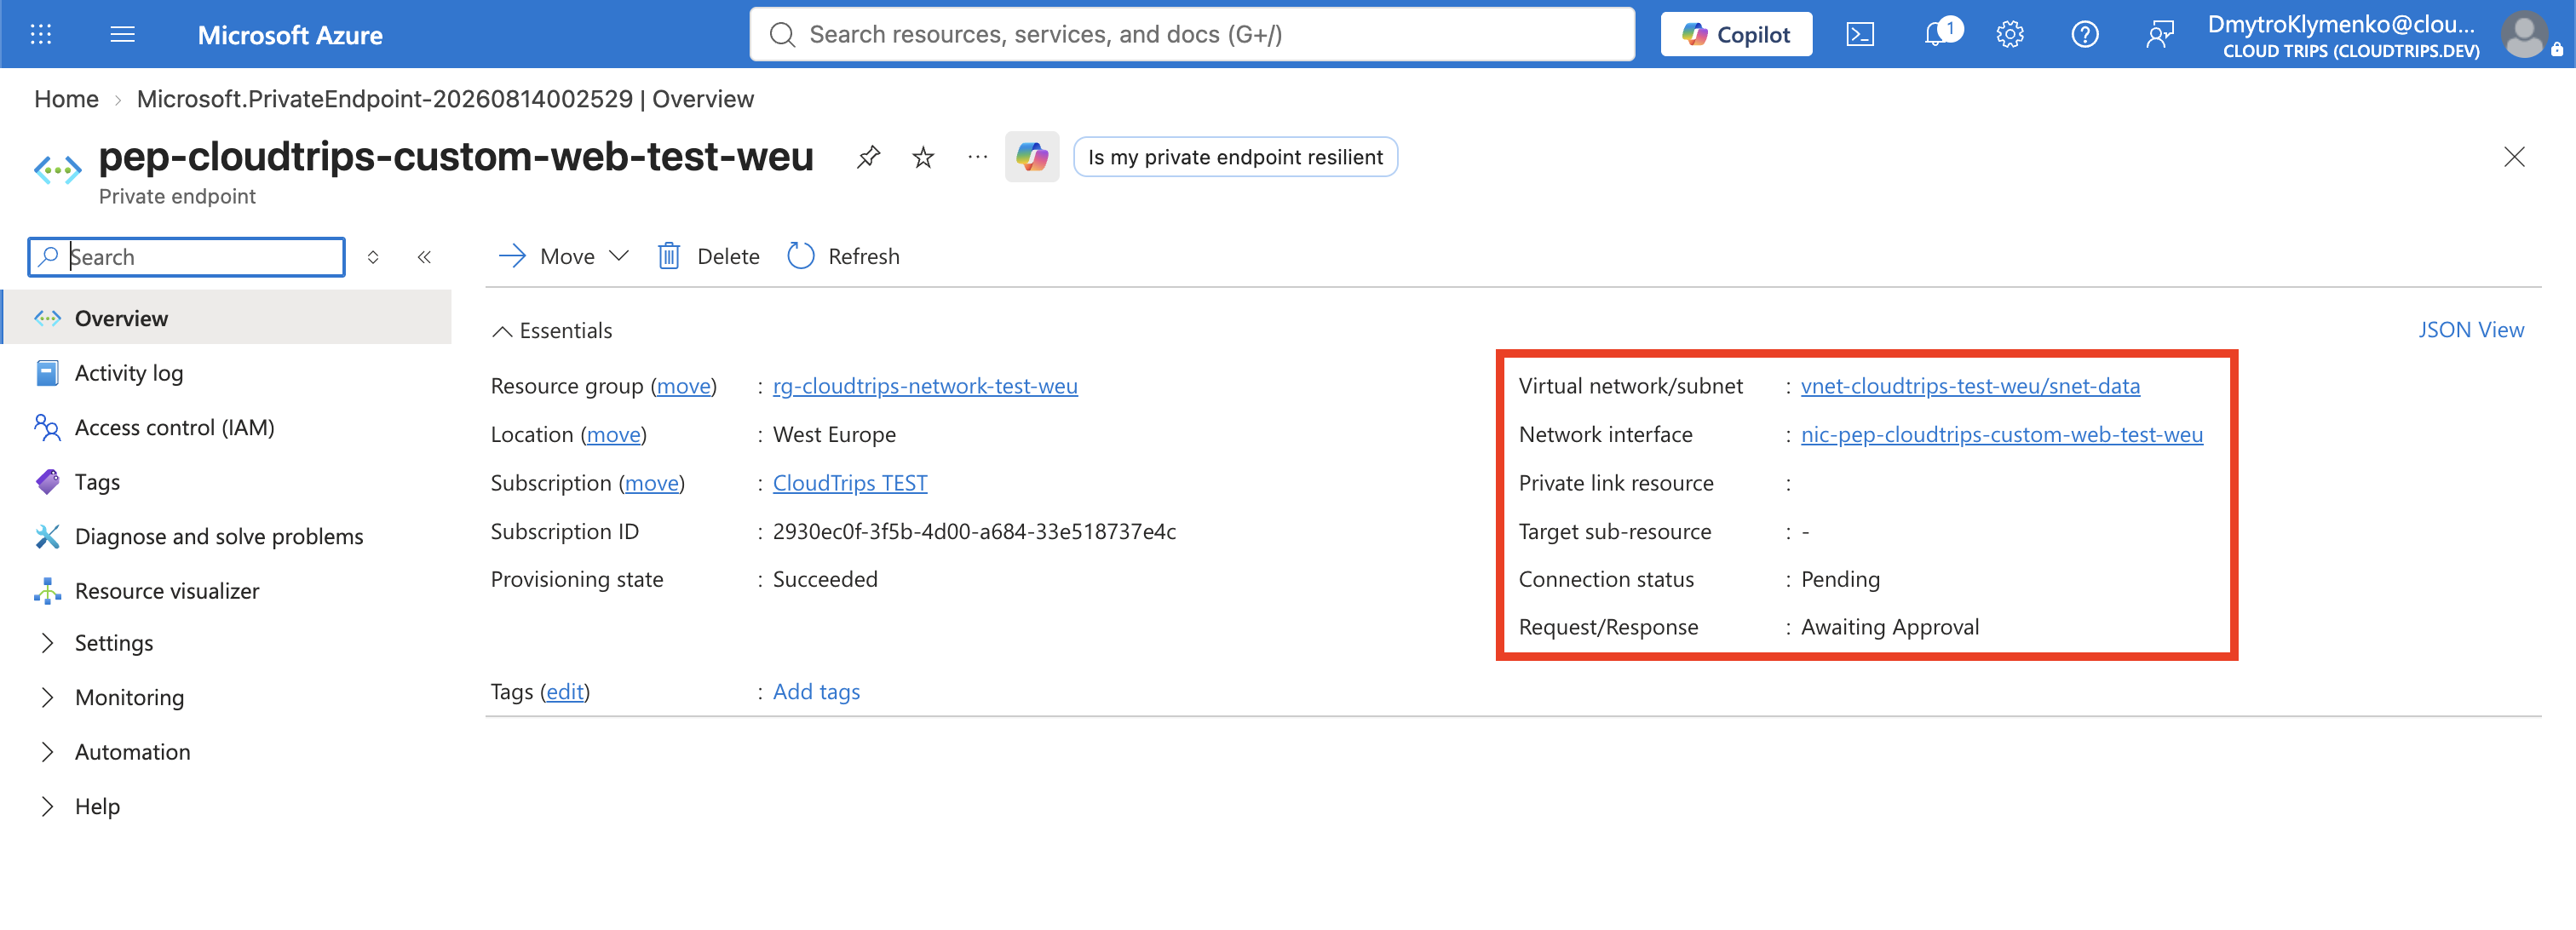Add private endpoint to favorites star

point(923,157)
